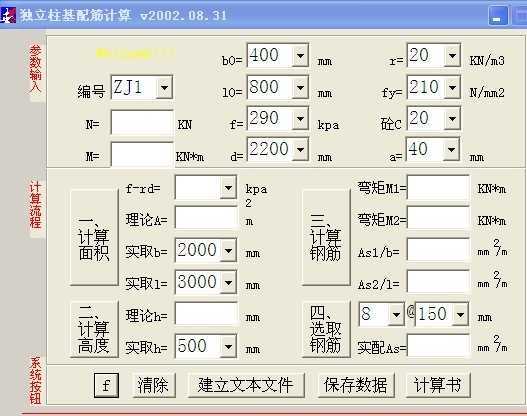Click the 清除 clear button

(x=154, y=385)
